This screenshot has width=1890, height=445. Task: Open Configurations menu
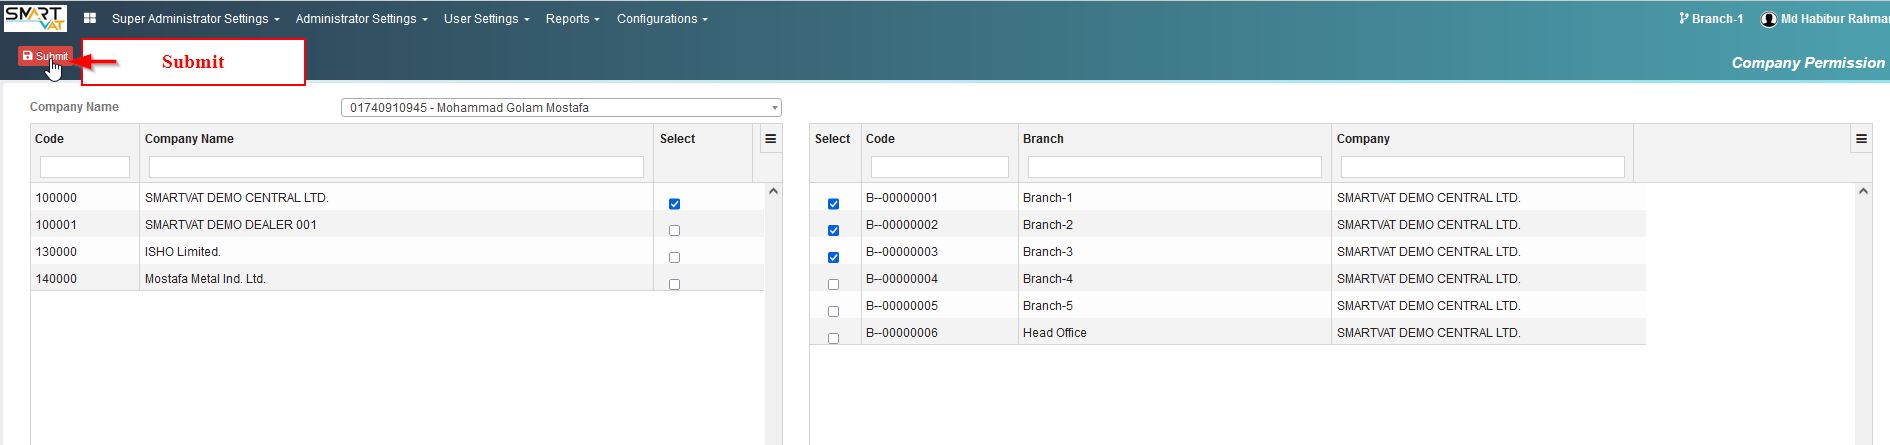662,19
